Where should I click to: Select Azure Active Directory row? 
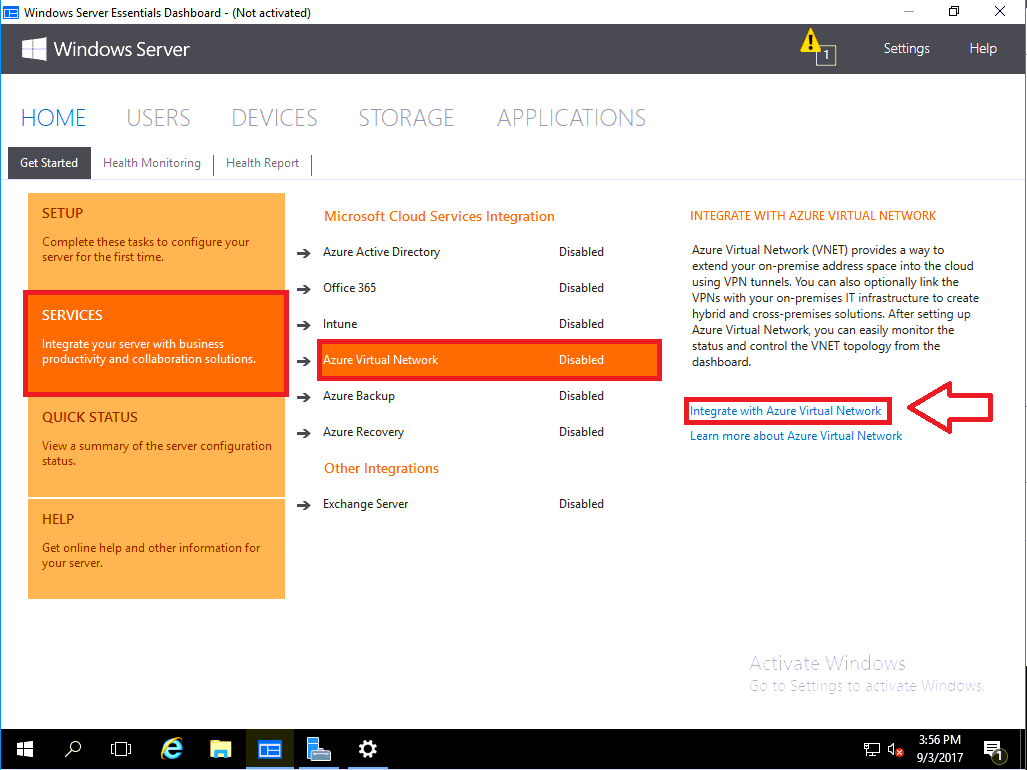coord(489,252)
